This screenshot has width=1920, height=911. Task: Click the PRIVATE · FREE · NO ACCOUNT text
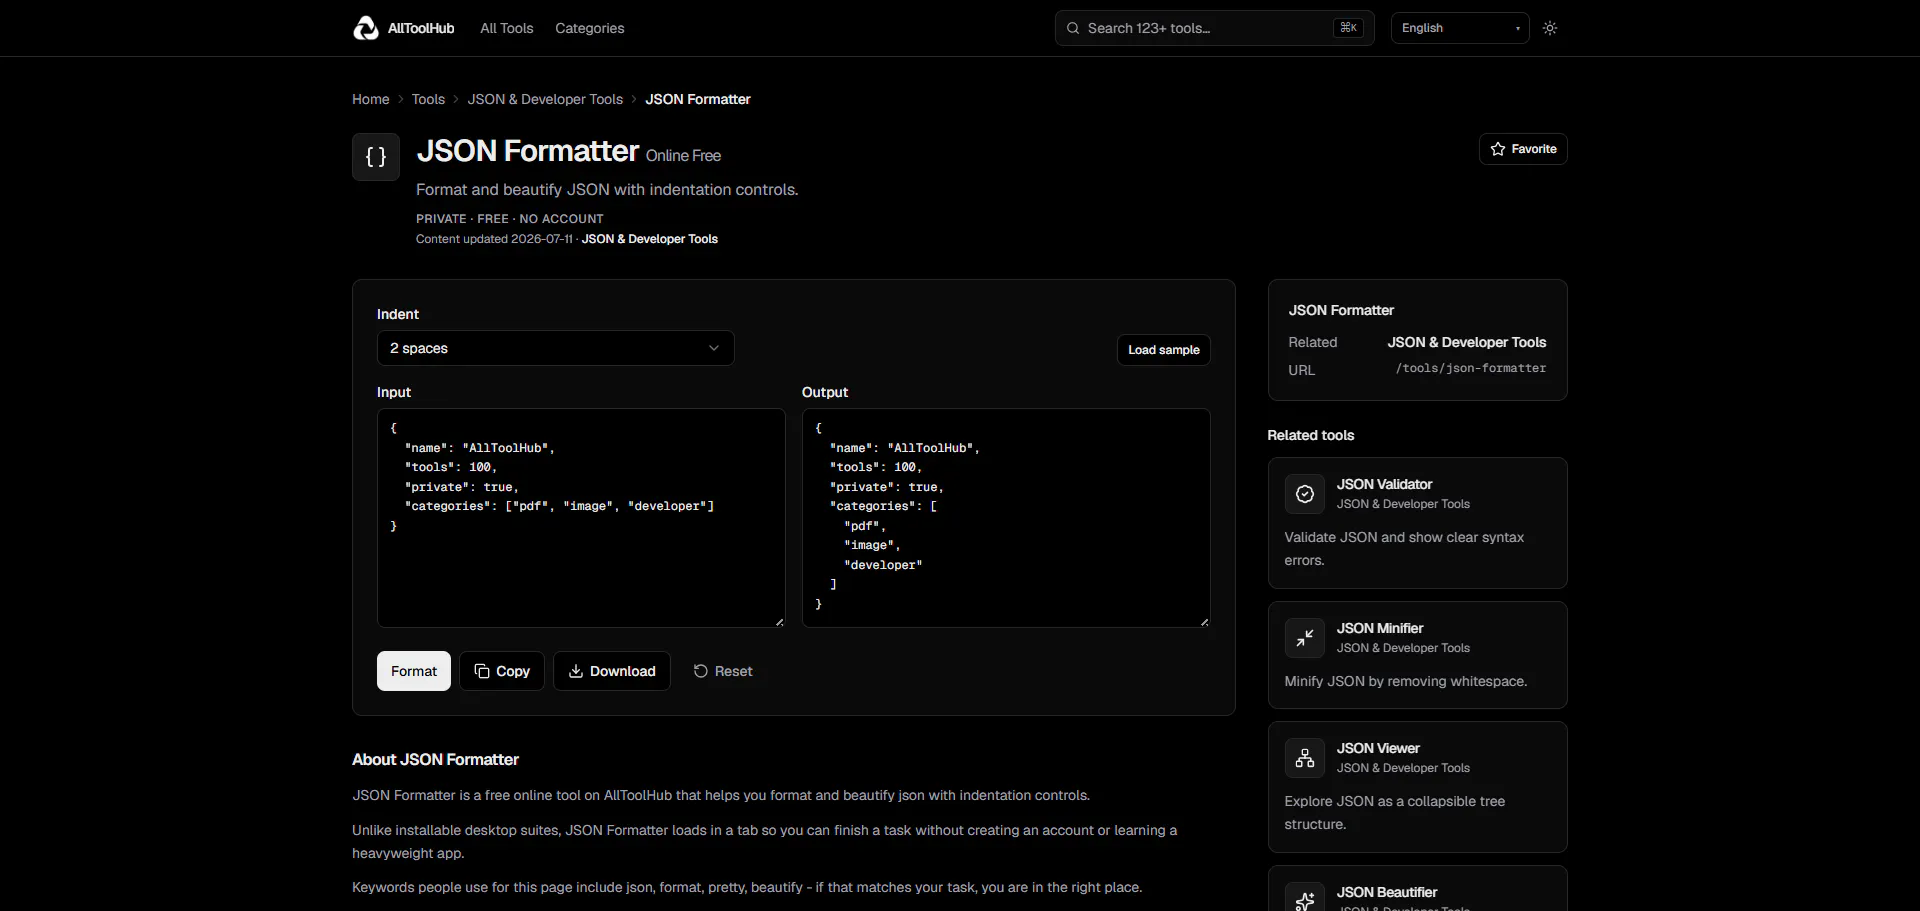510,219
